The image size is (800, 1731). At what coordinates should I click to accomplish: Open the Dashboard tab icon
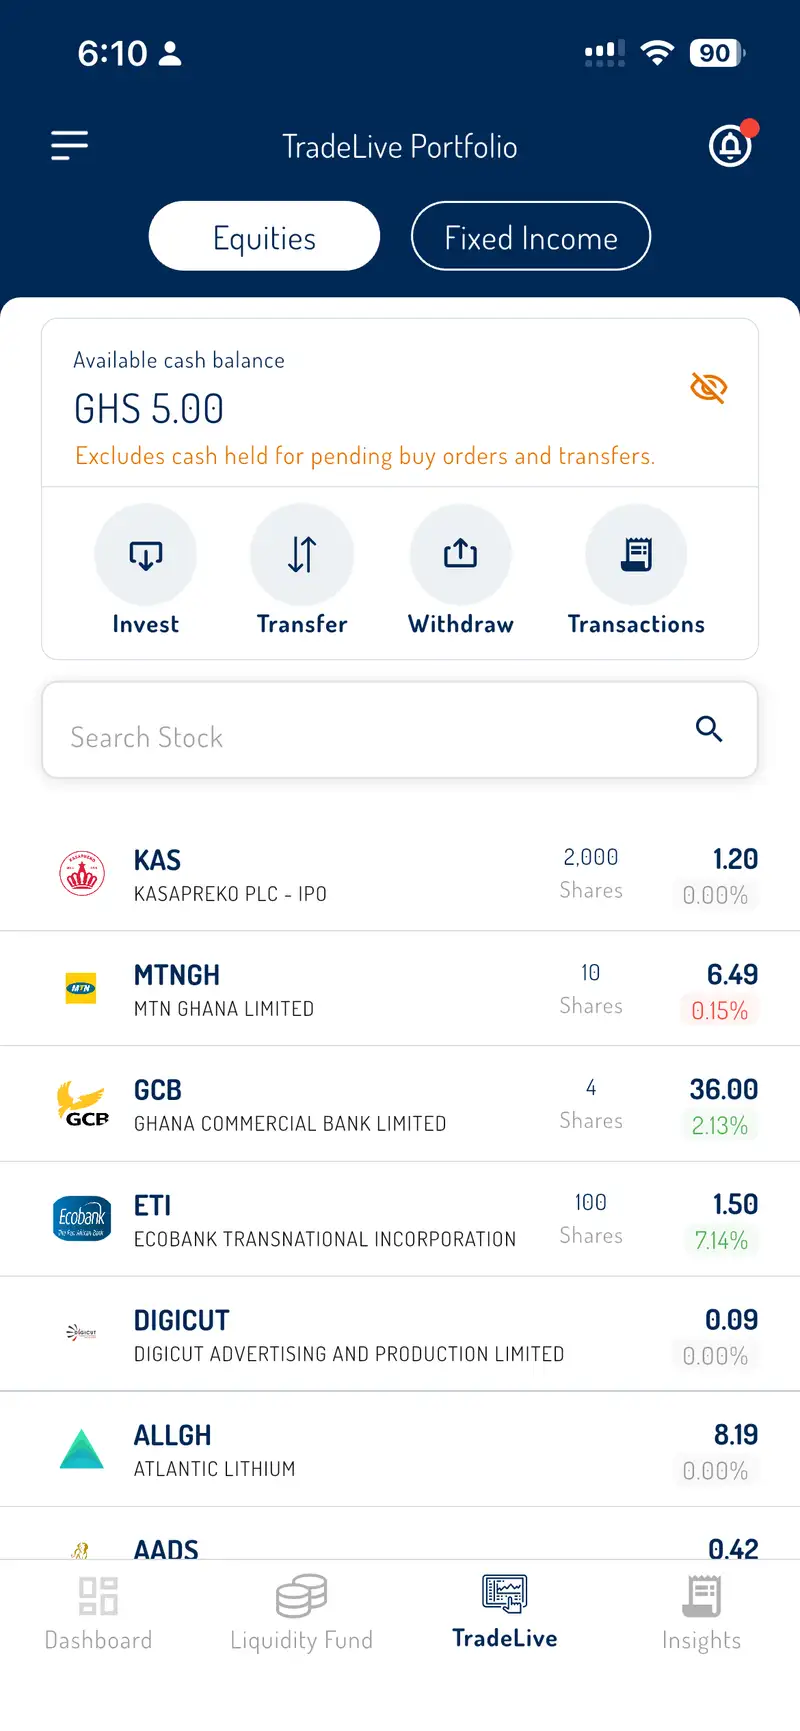[x=99, y=1596]
